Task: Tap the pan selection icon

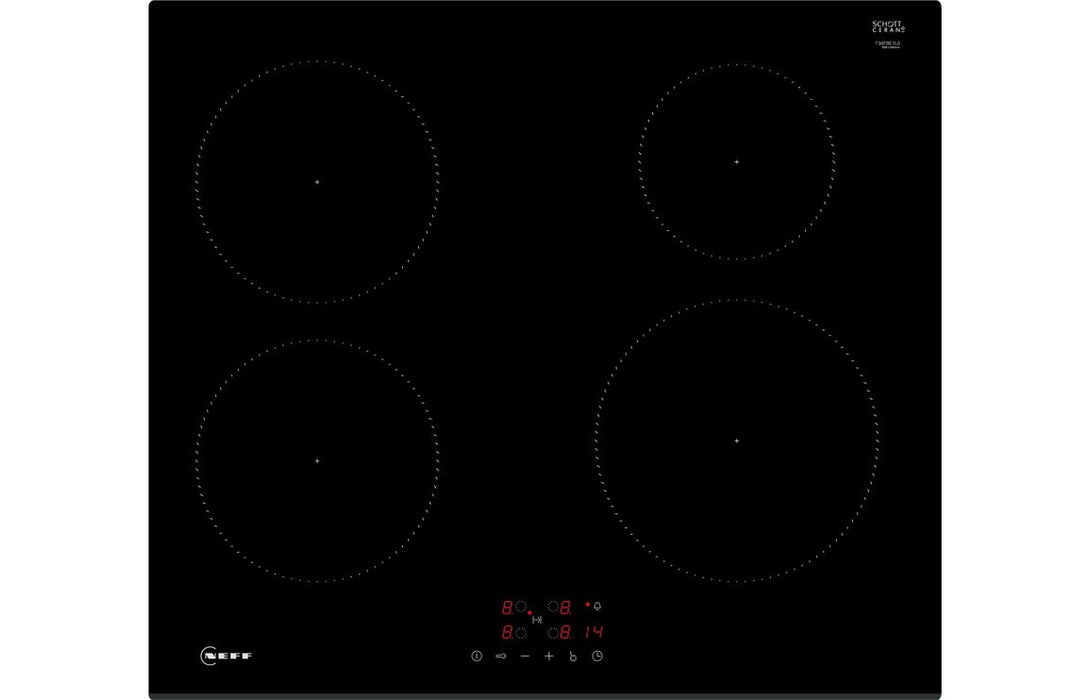Action: [500, 657]
